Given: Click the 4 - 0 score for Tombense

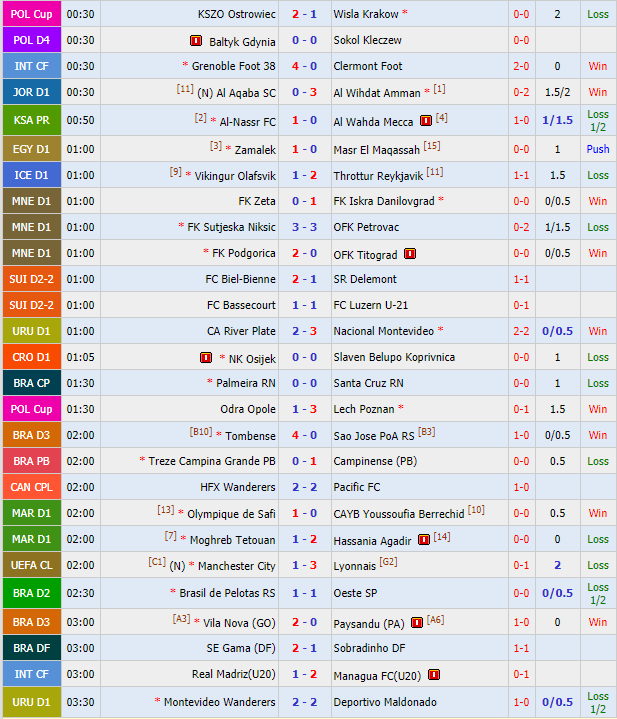Looking at the screenshot, I should click(304, 435).
